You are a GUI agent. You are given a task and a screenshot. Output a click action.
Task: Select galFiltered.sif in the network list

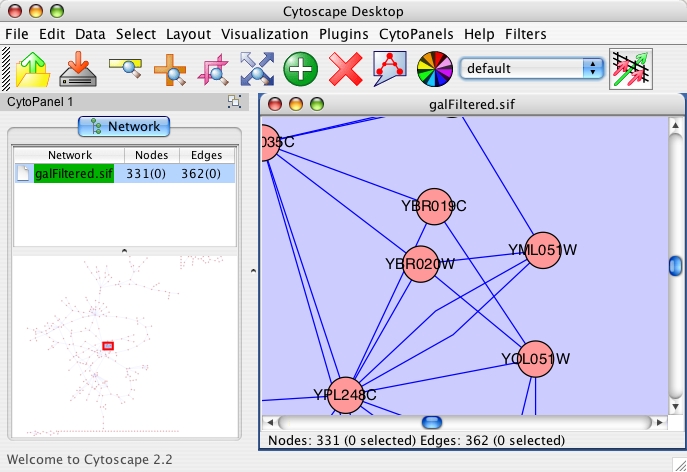[x=73, y=173]
